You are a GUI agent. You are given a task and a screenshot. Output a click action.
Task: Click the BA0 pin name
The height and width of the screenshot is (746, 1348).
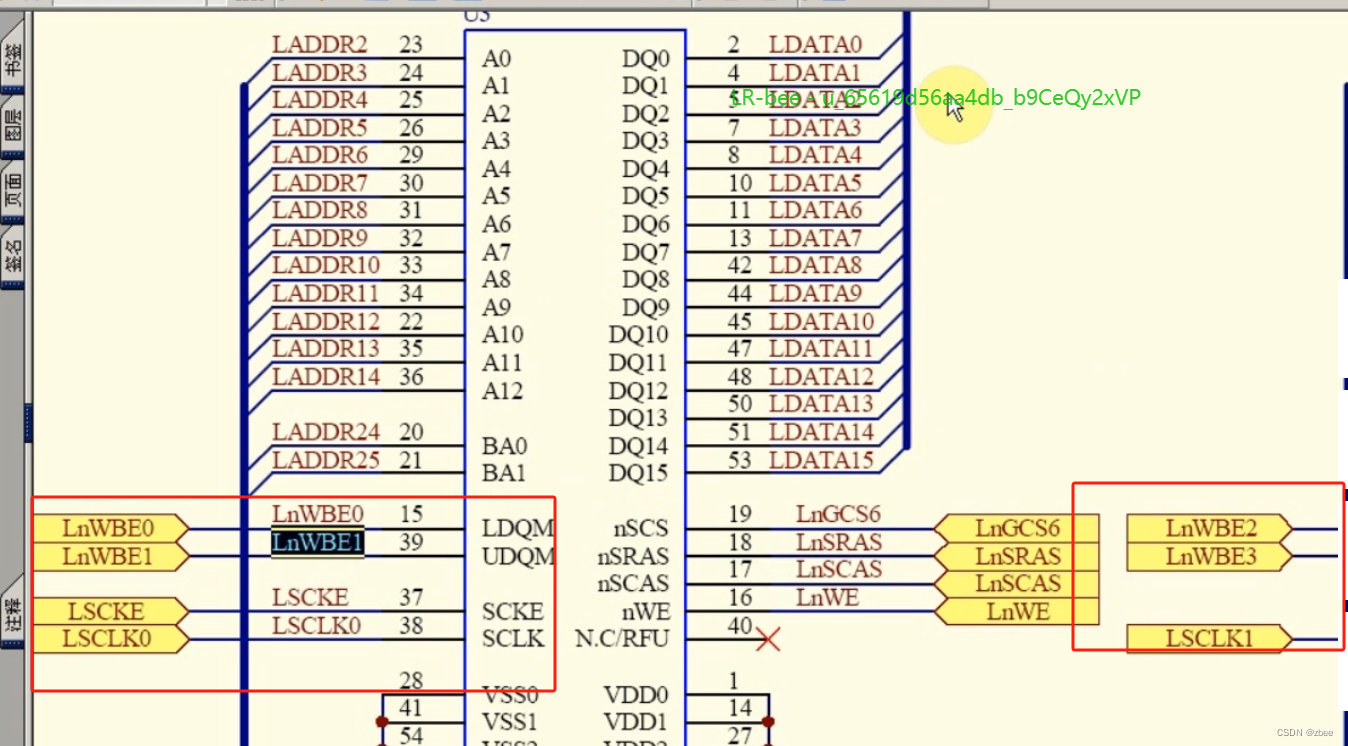point(505,445)
